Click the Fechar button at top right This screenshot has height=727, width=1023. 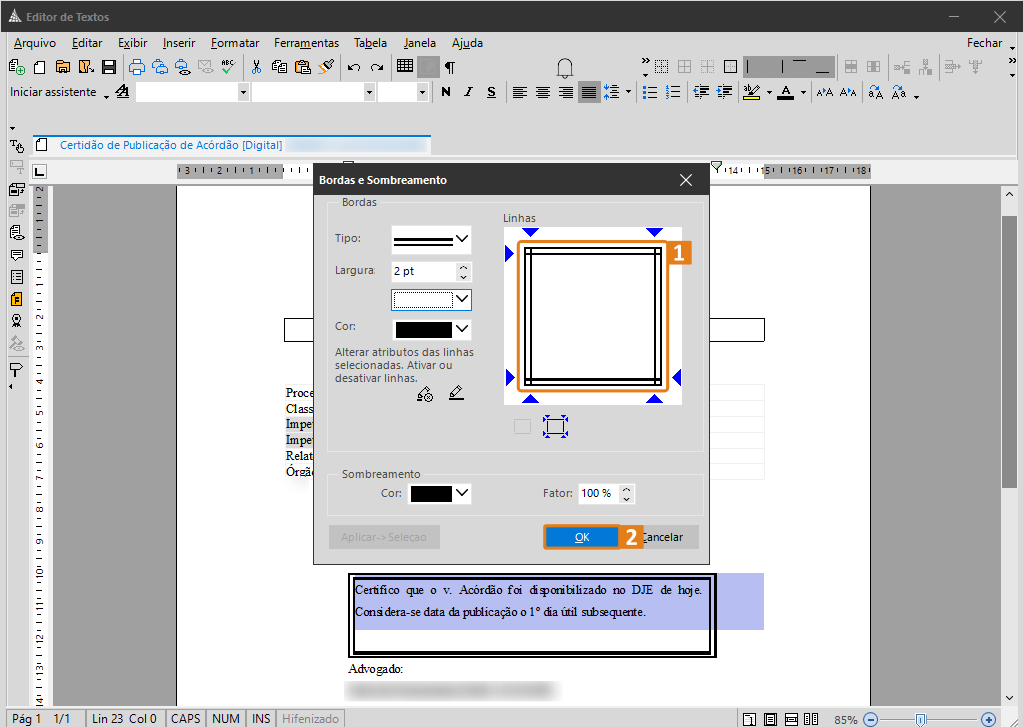click(984, 43)
